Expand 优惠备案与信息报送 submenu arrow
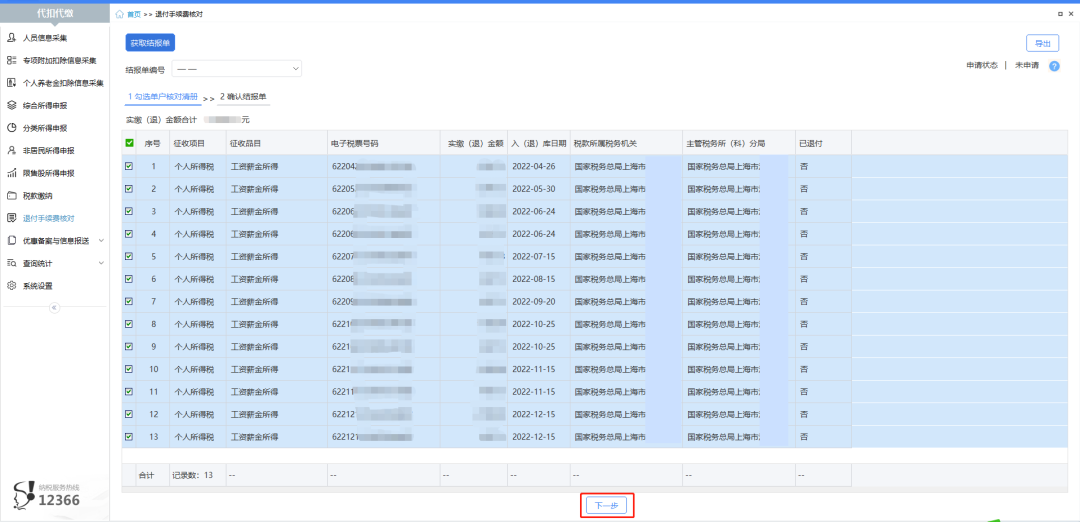The width and height of the screenshot is (1080, 522). 101,240
